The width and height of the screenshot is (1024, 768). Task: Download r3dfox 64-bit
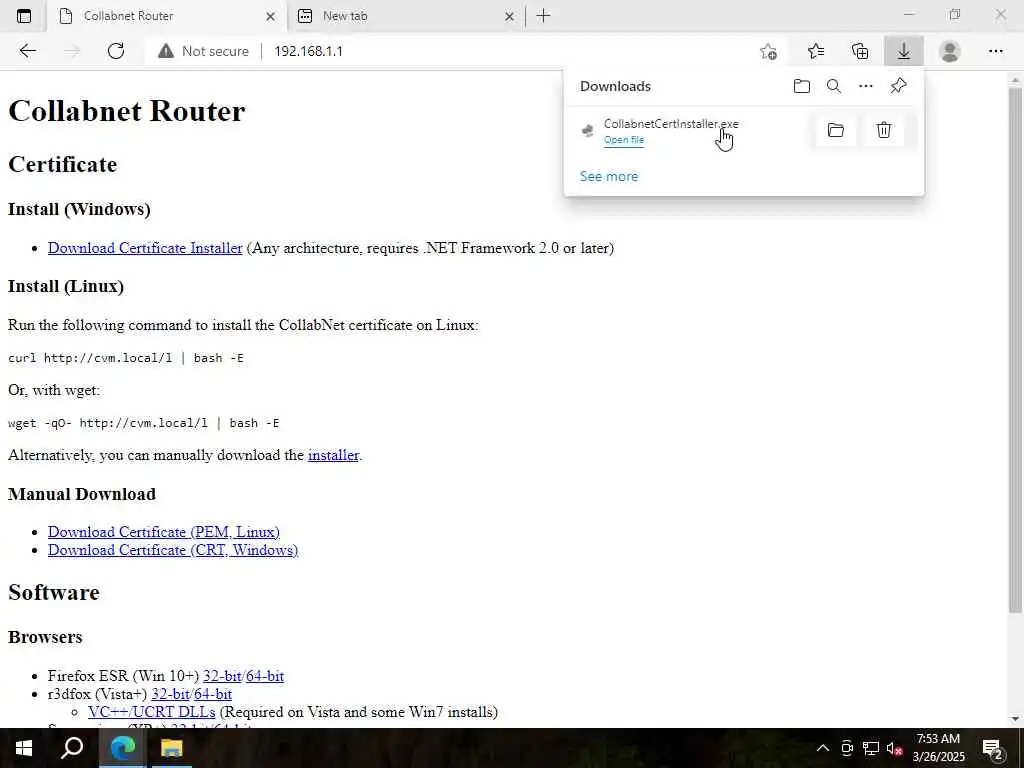213,694
